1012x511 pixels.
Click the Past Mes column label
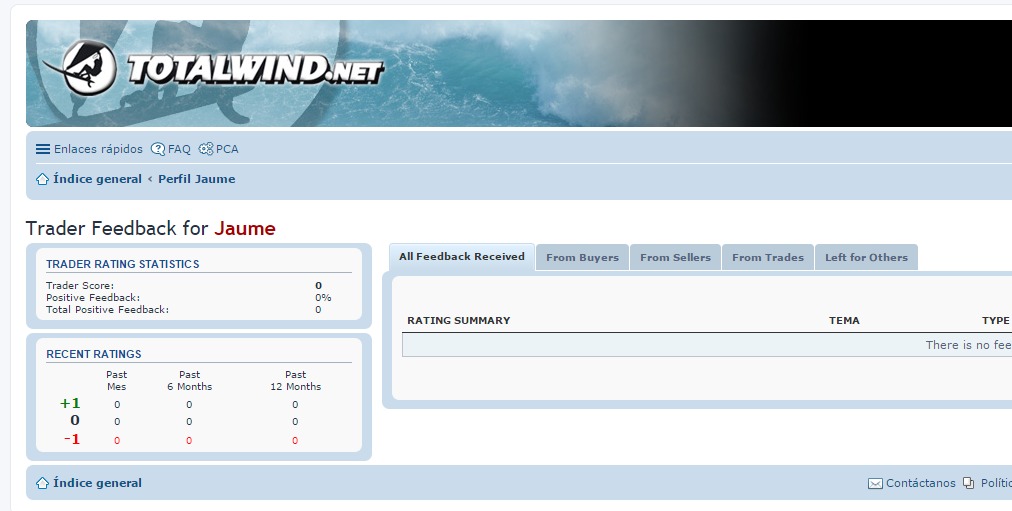coord(117,381)
